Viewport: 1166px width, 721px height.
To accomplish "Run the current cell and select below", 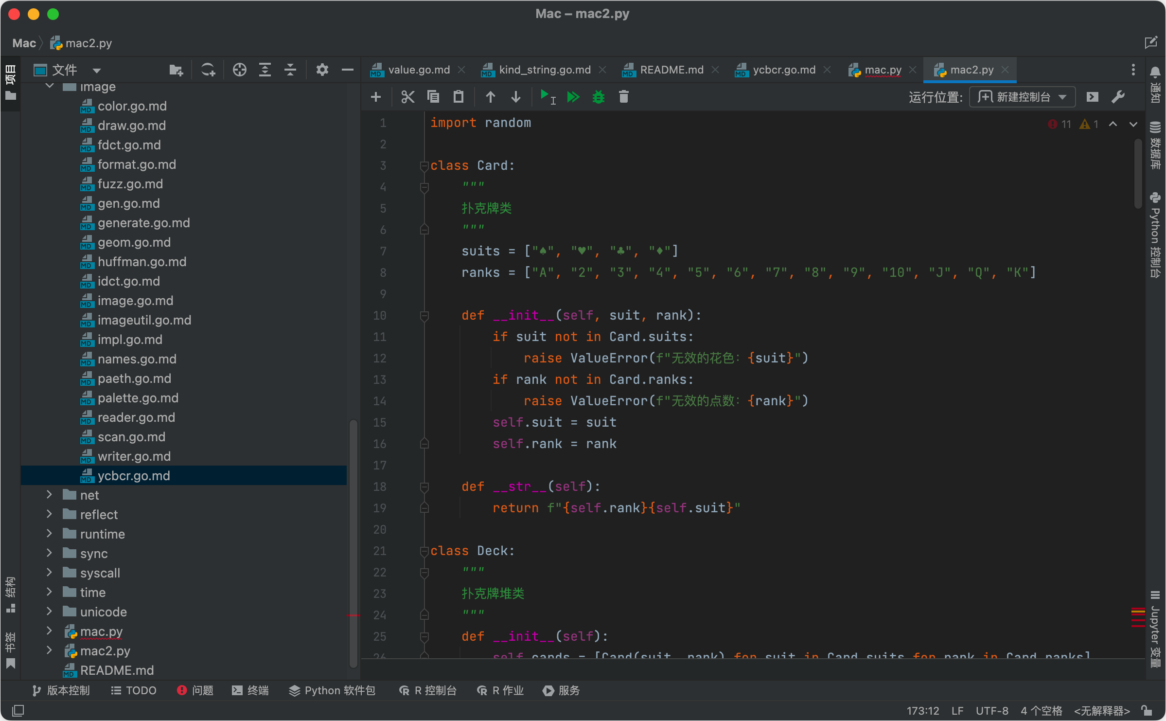I will click(547, 97).
